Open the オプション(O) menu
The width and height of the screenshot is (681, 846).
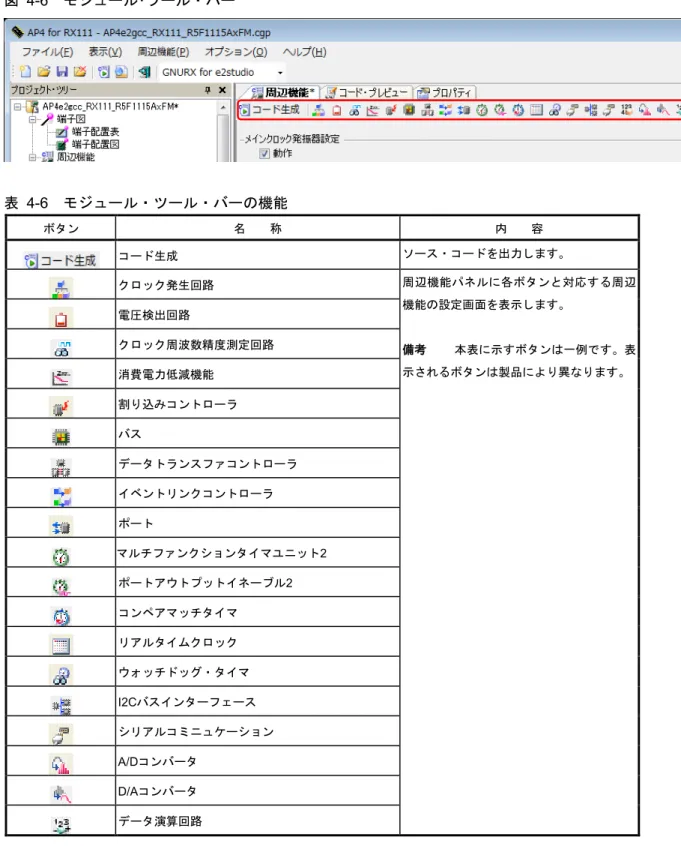(236, 52)
